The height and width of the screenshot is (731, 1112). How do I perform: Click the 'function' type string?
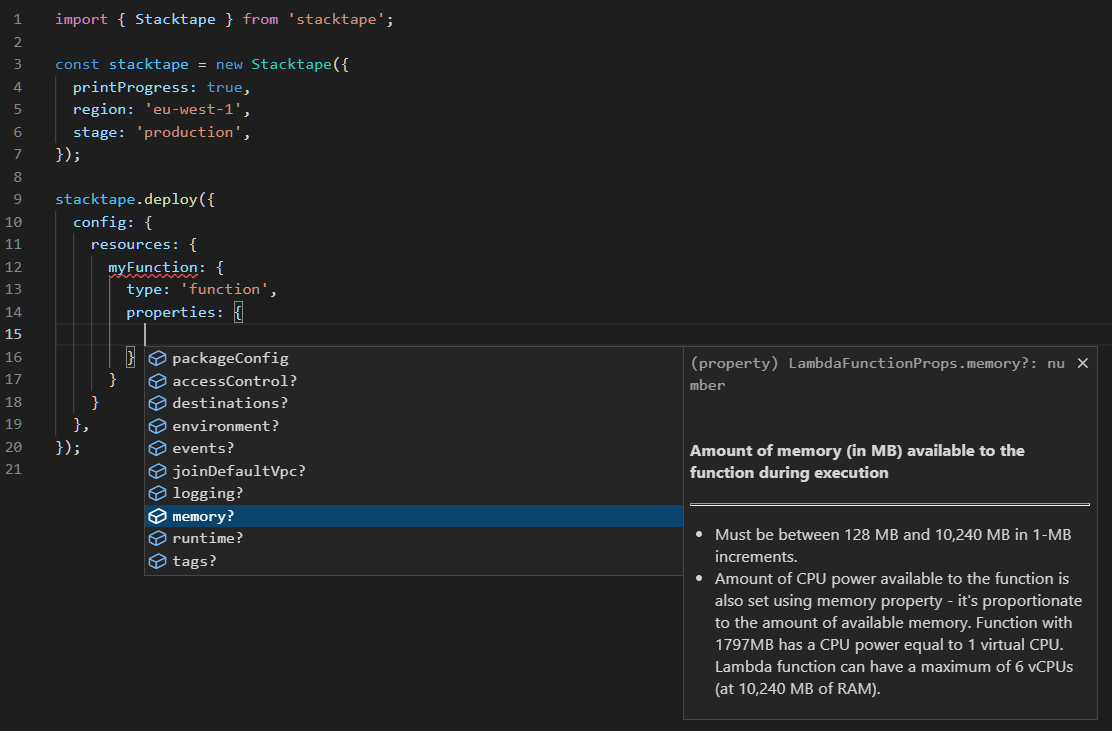click(224, 289)
